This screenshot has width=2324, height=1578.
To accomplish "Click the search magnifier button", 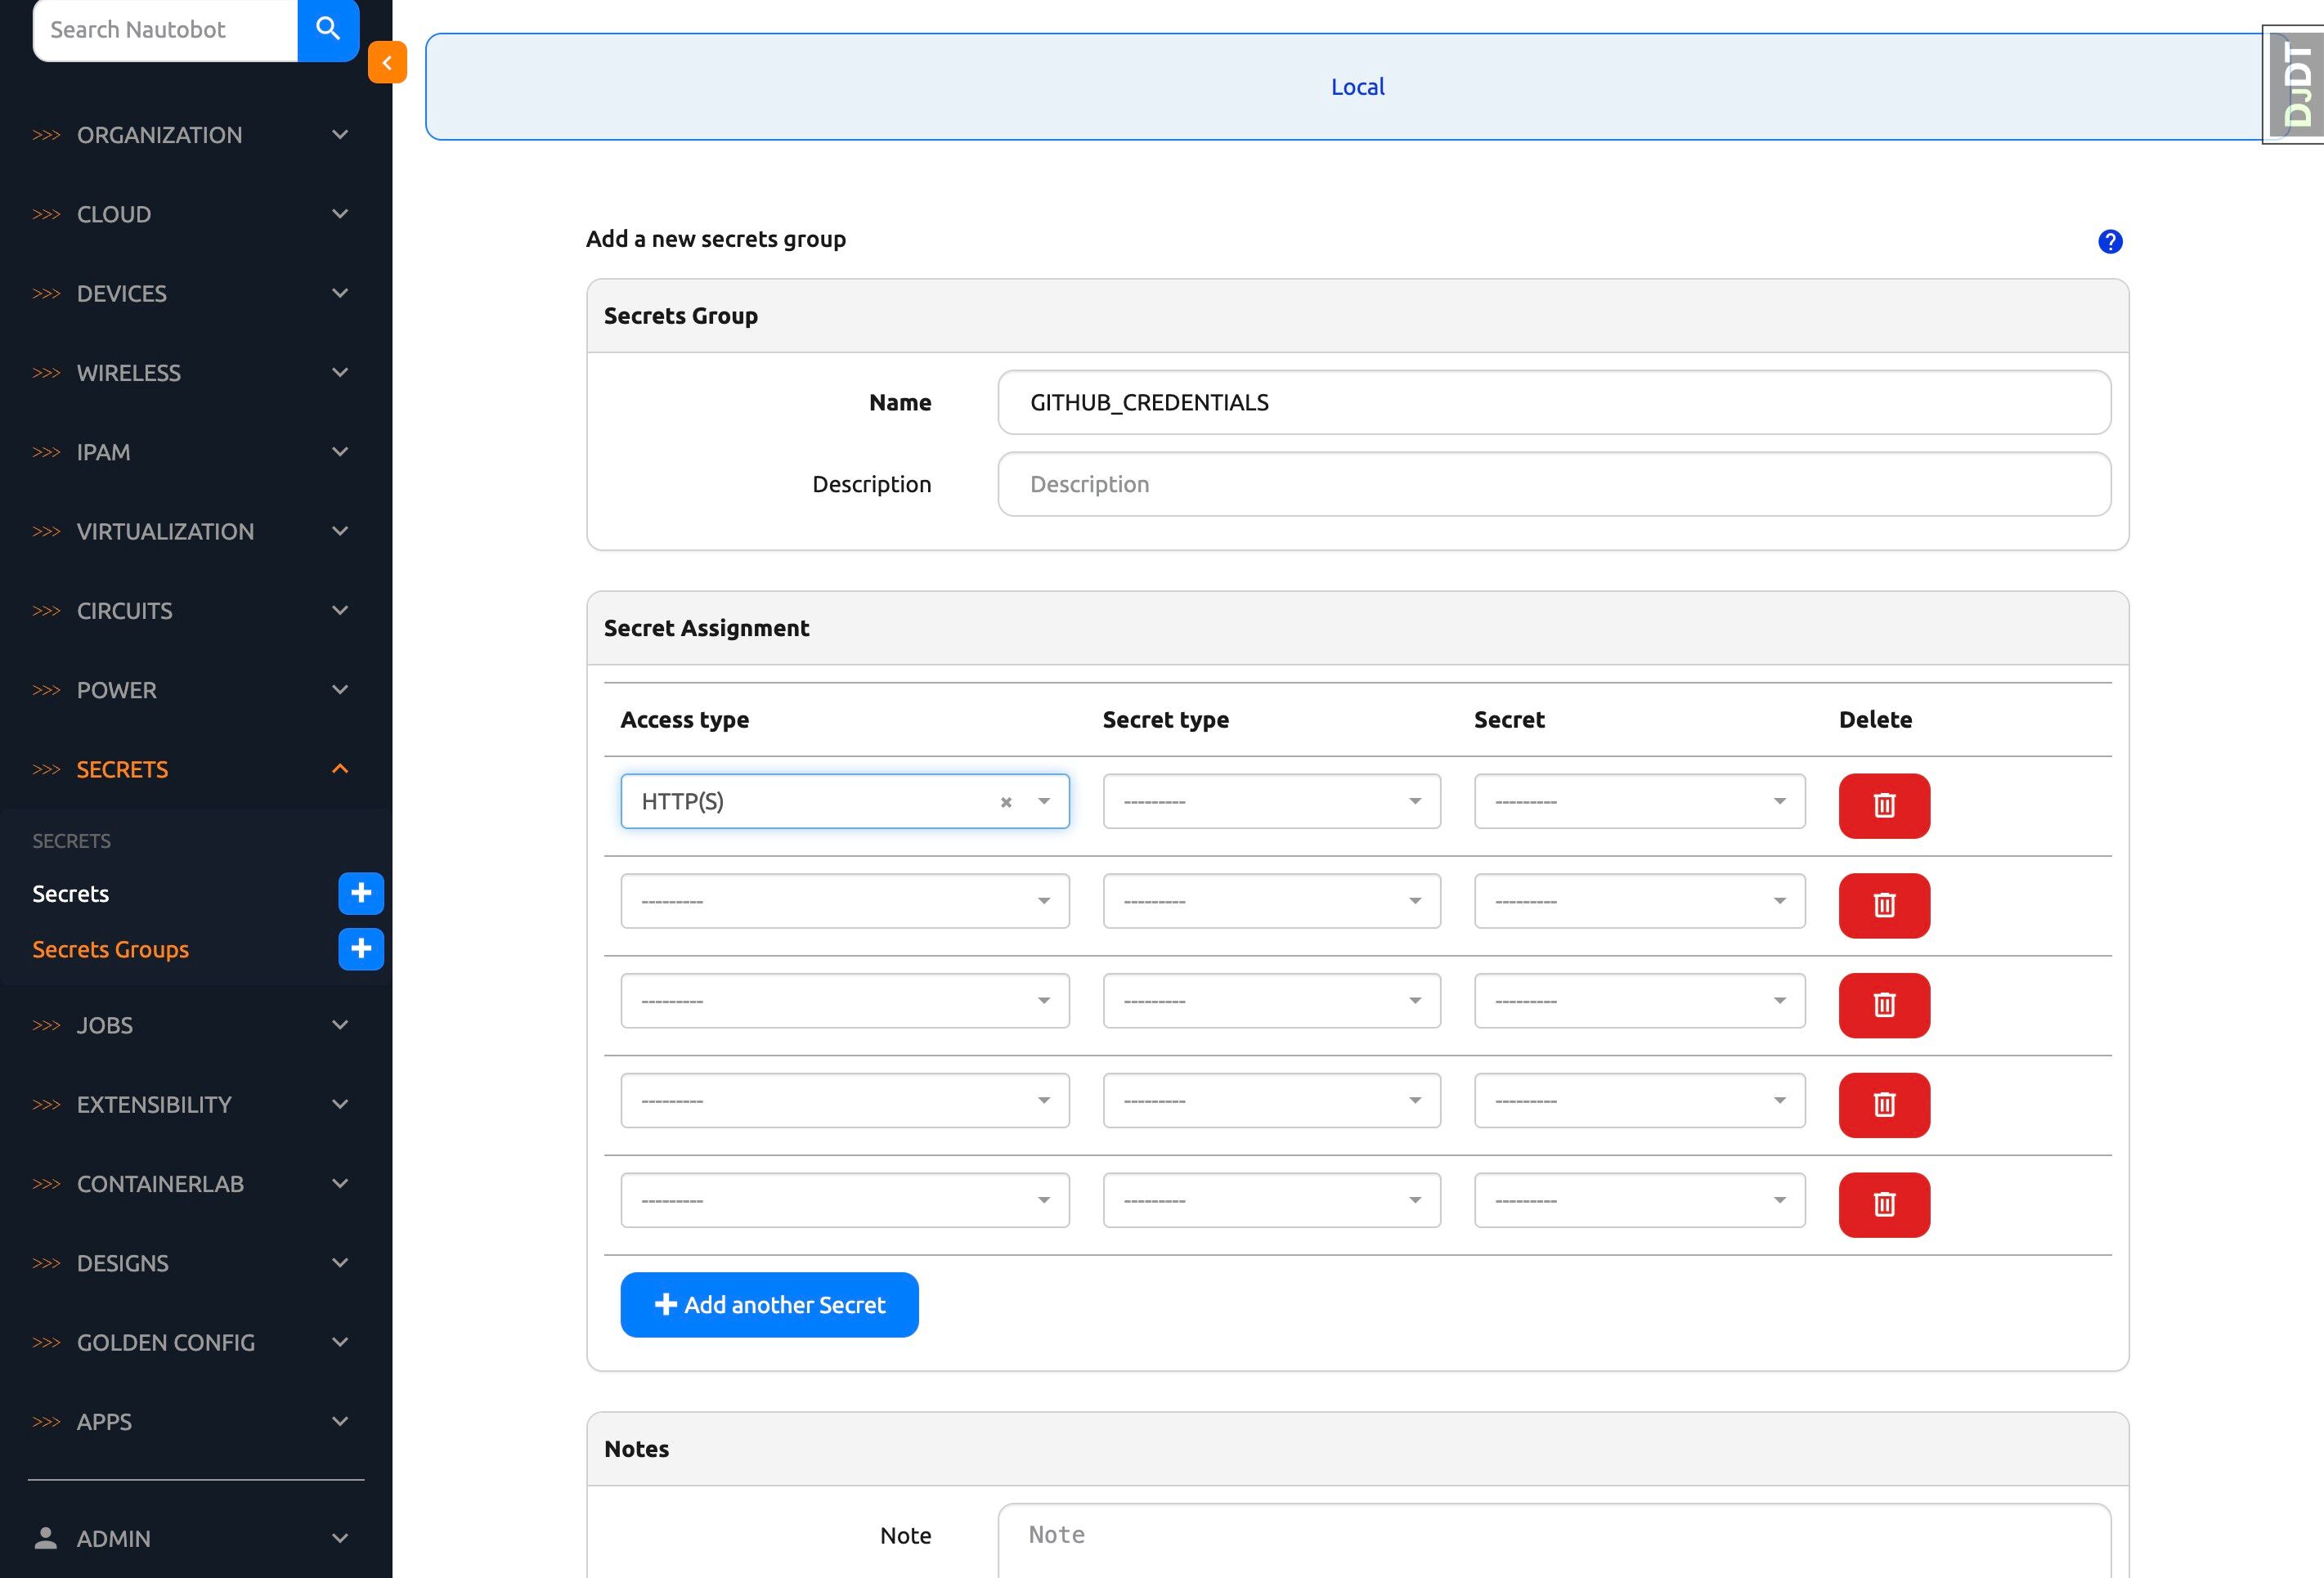I will 328,29.
